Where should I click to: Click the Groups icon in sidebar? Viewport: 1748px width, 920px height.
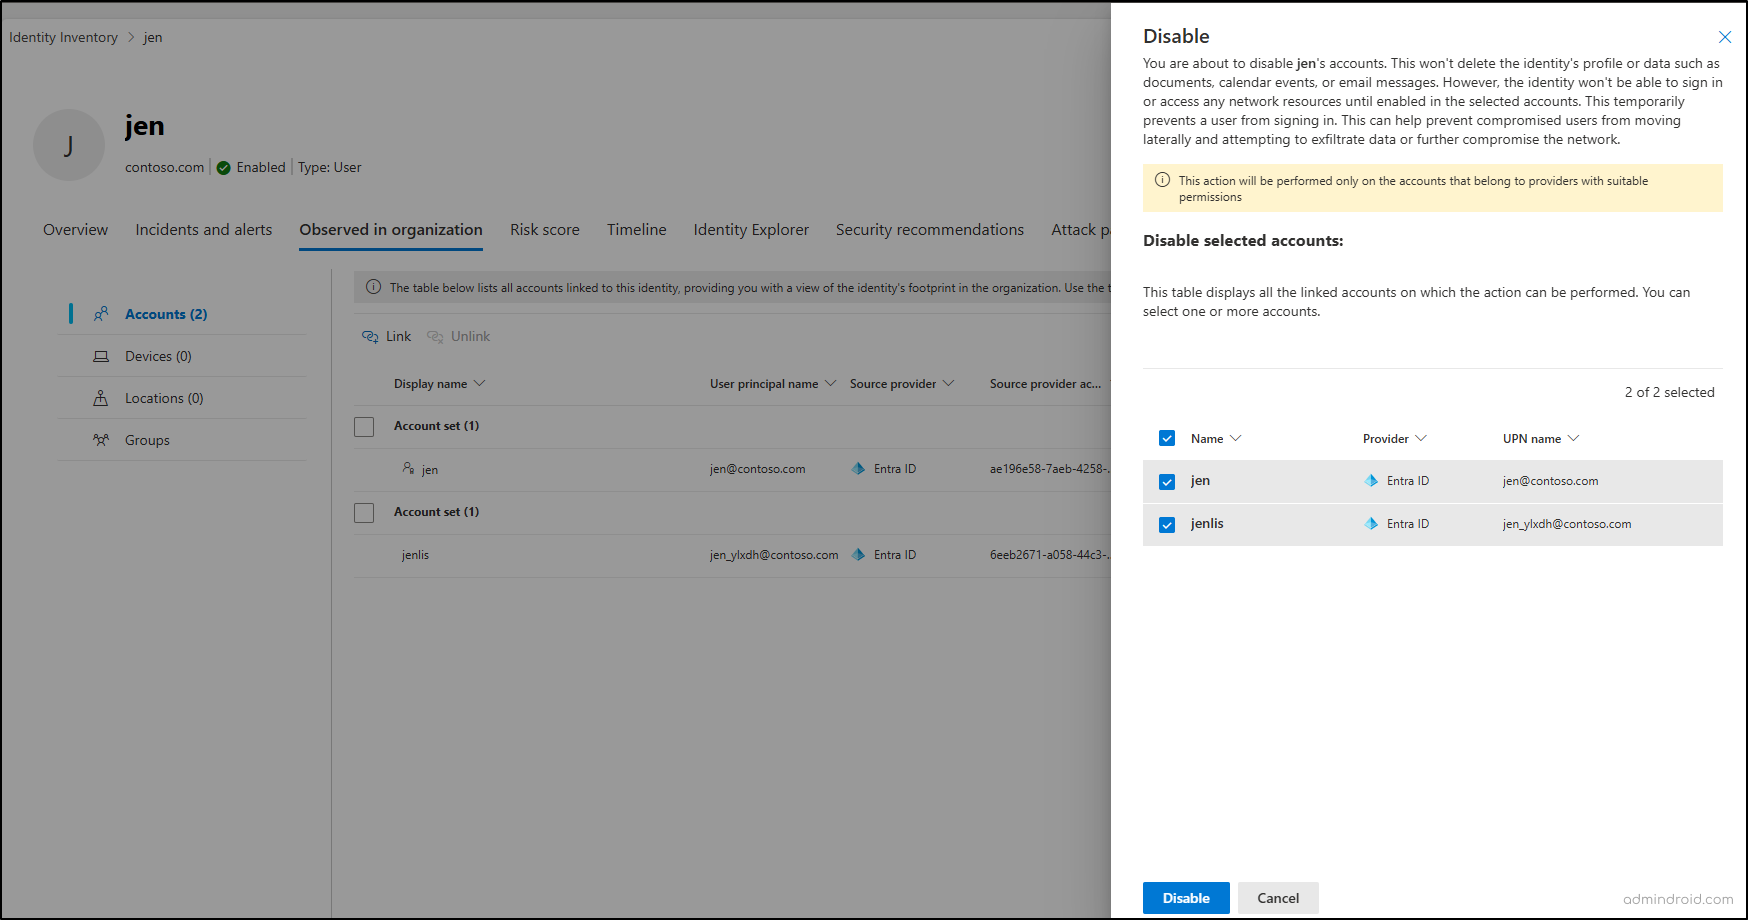[101, 440]
